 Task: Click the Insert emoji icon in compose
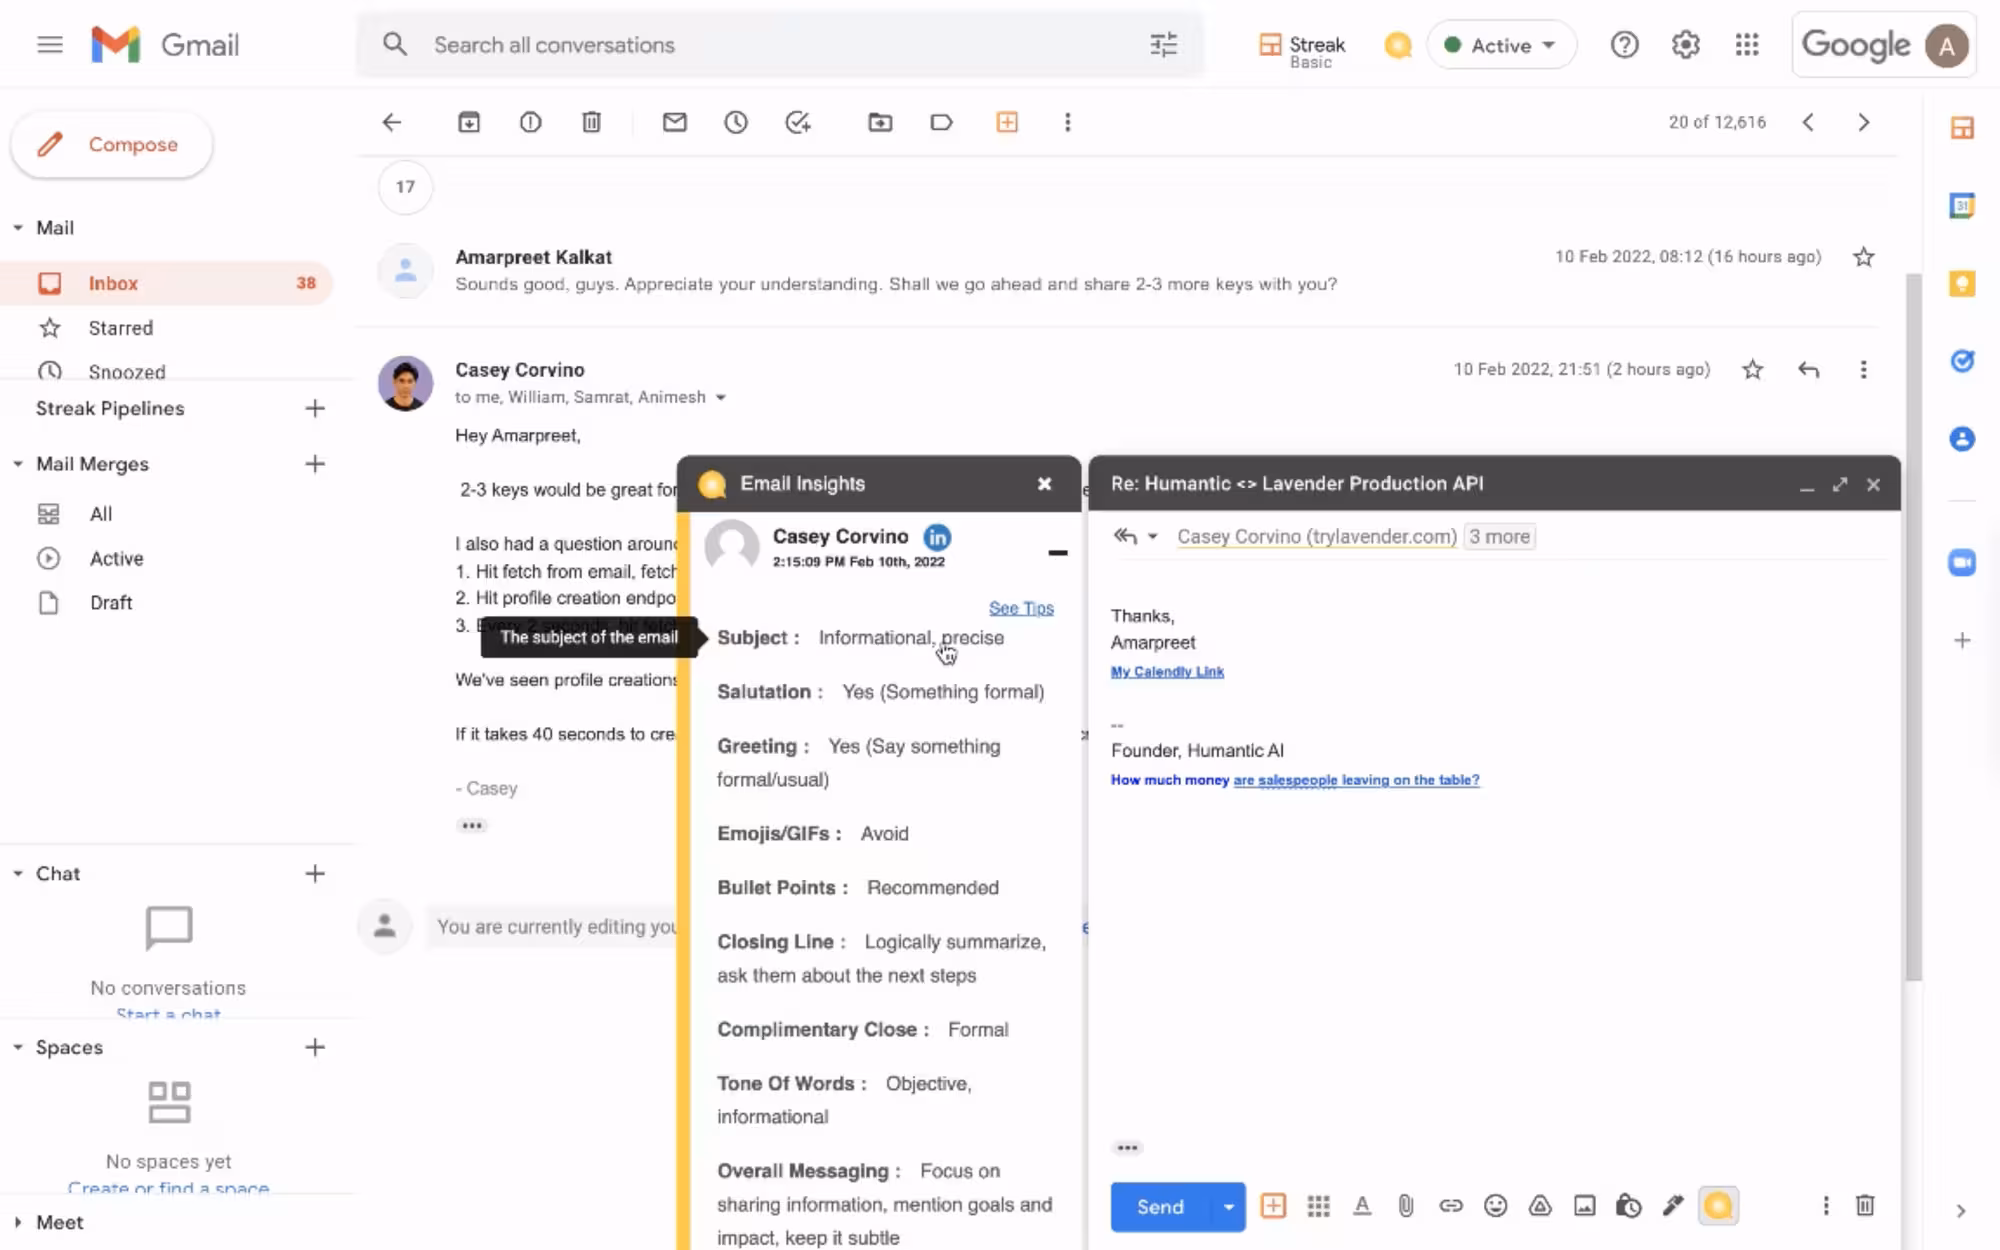1495,1206
